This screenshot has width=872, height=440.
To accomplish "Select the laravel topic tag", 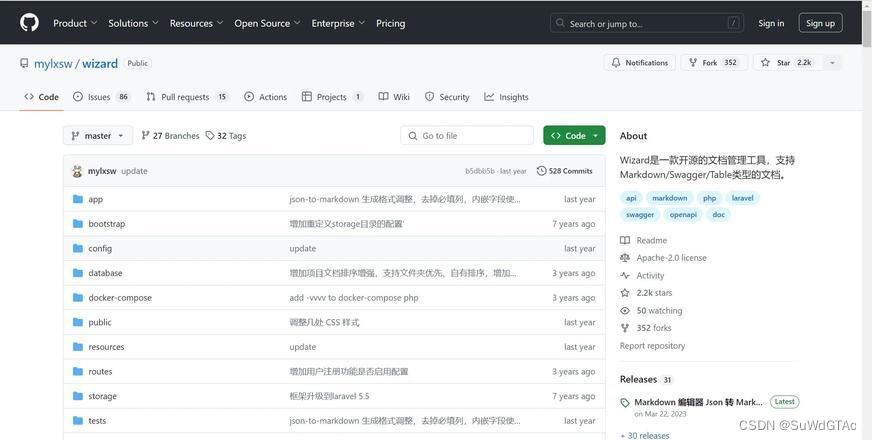I will (x=742, y=198).
